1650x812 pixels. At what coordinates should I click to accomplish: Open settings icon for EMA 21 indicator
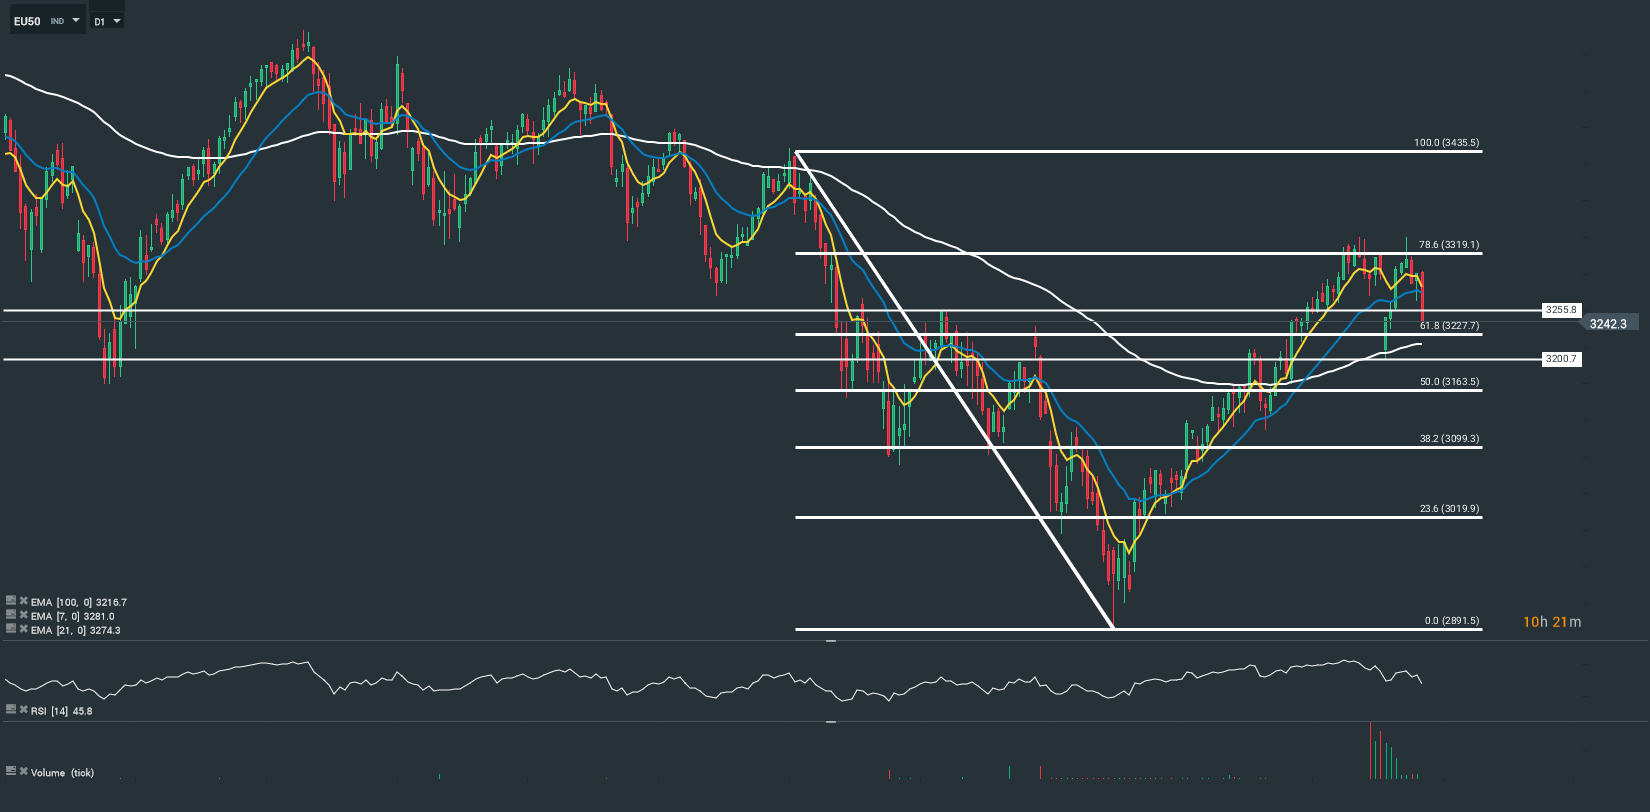tap(11, 629)
